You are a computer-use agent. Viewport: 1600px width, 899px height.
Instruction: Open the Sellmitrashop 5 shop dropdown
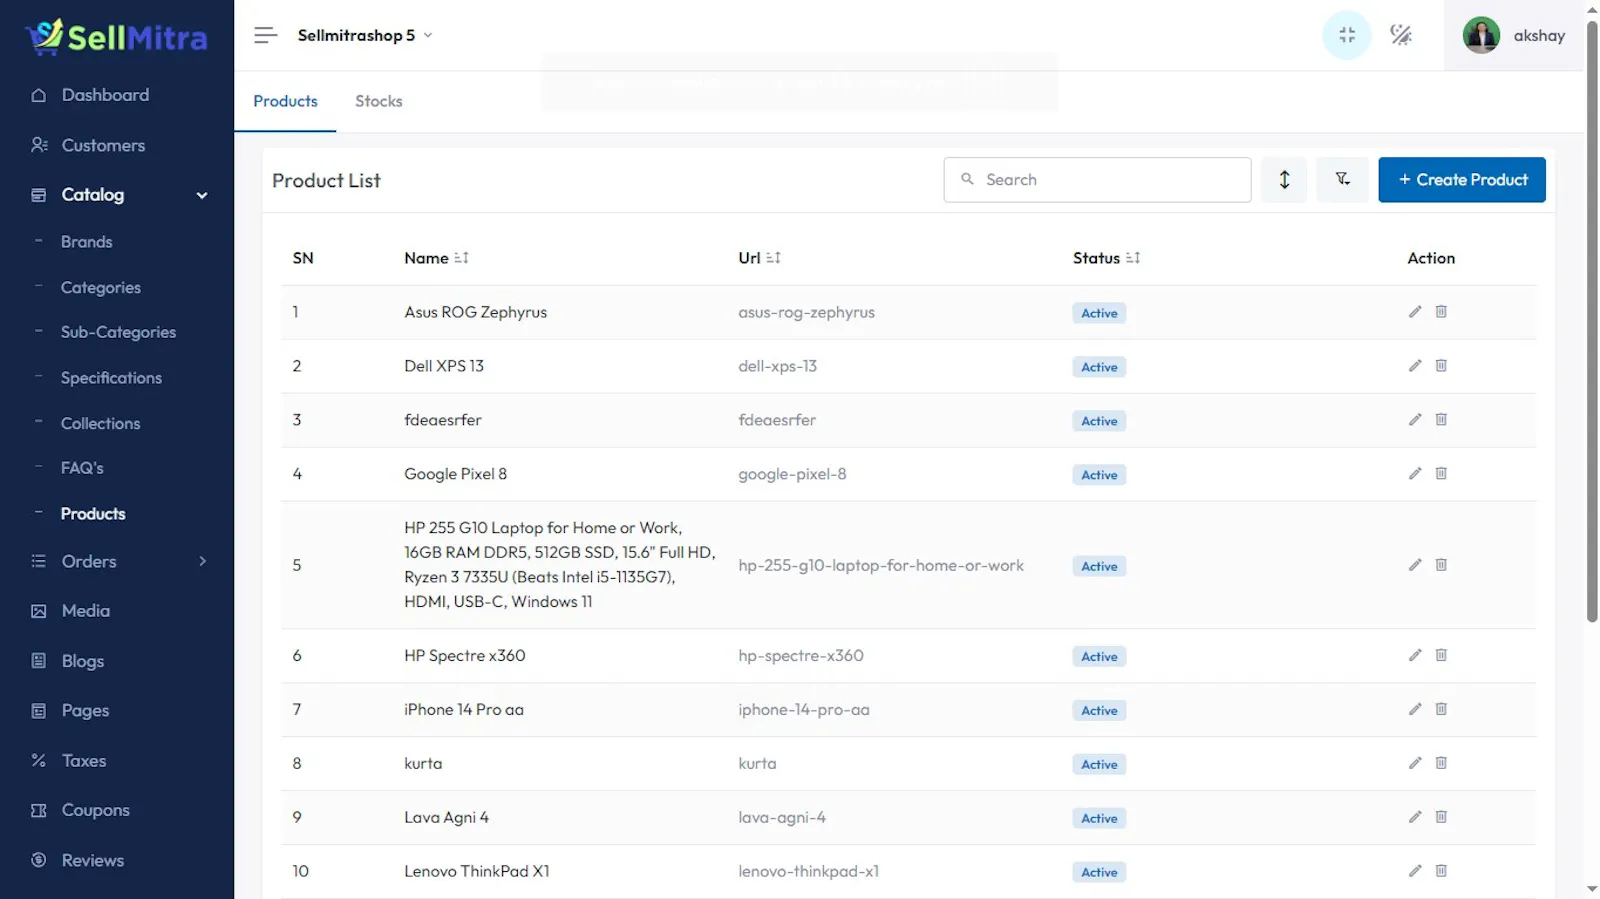[x=365, y=35]
